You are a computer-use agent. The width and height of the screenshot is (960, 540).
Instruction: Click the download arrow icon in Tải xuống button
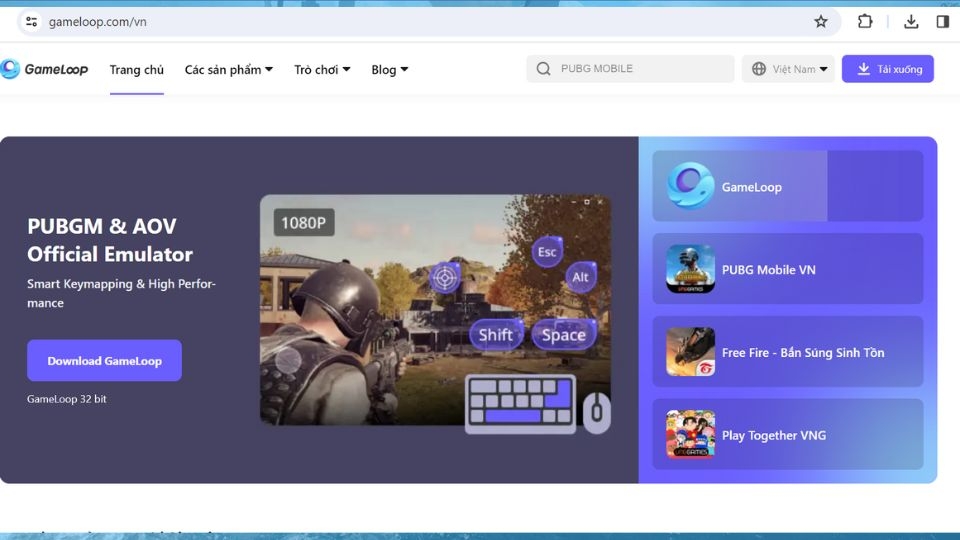[x=863, y=69]
